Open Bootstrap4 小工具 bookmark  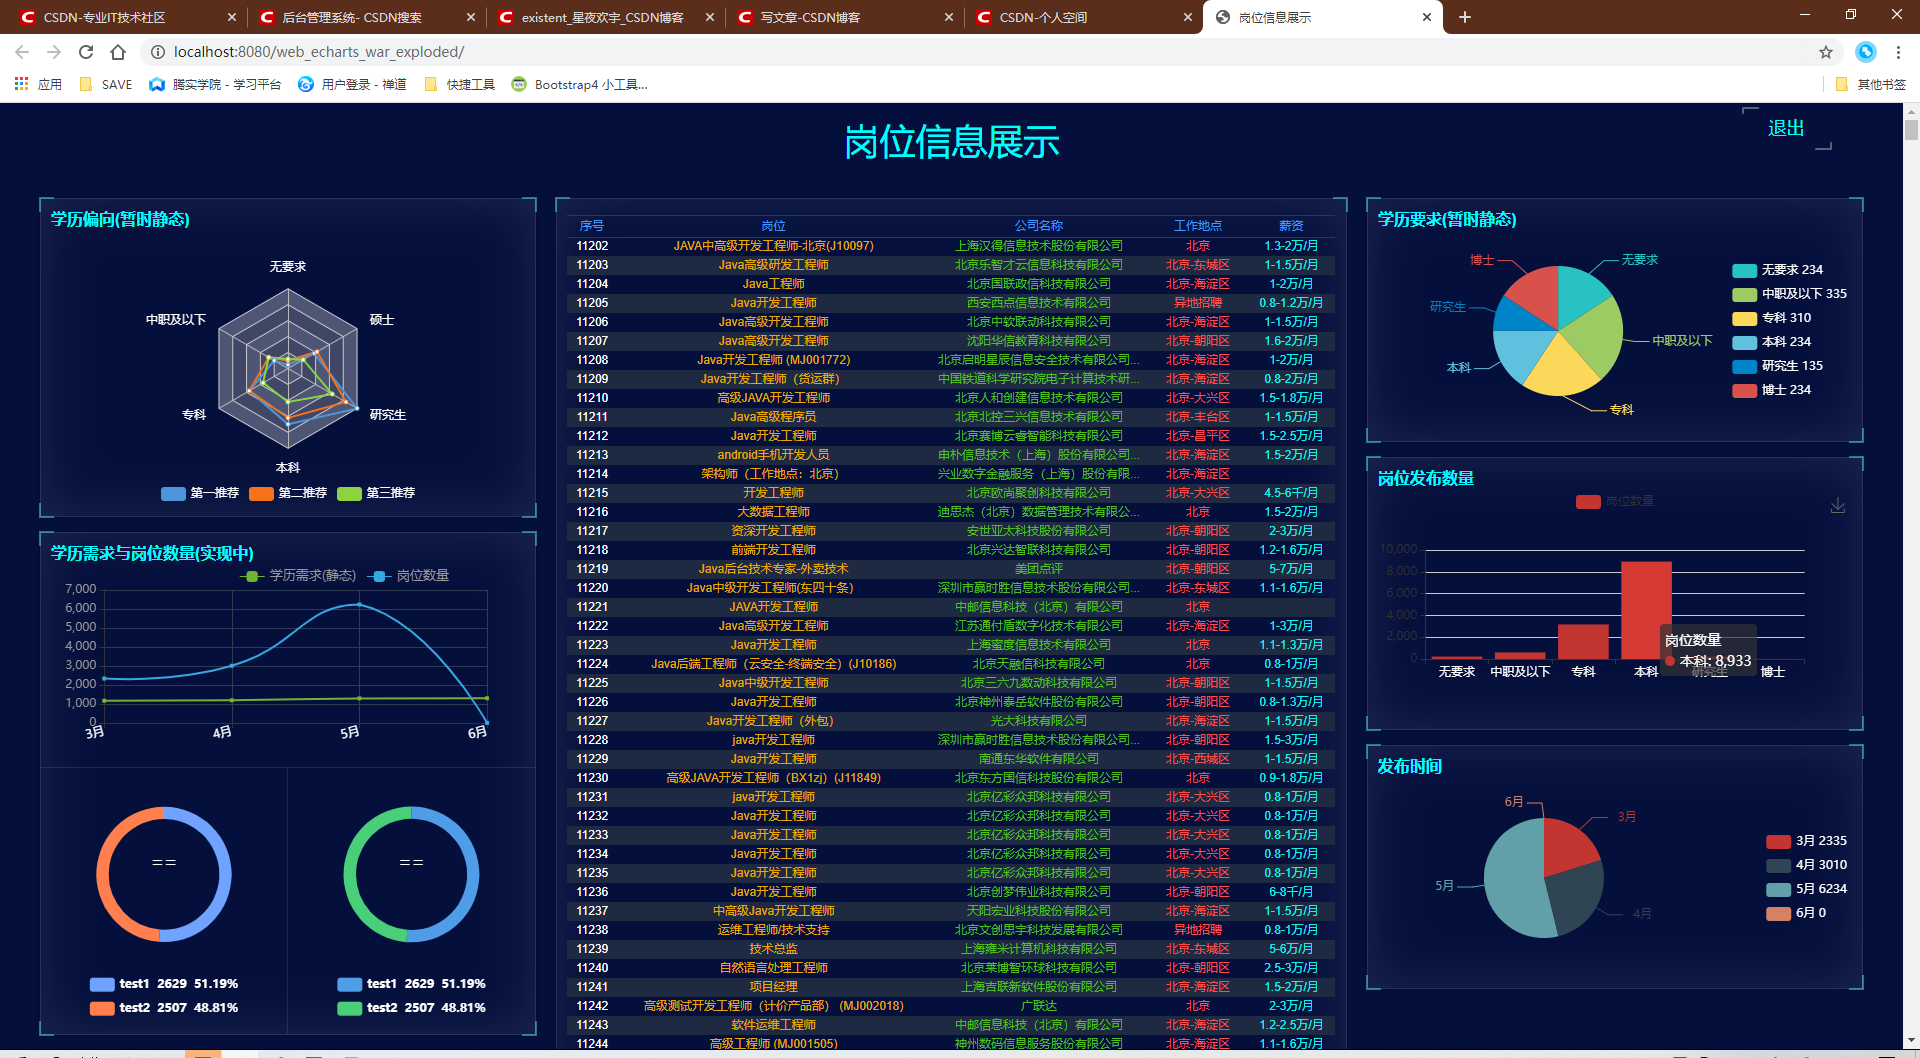[x=580, y=85]
